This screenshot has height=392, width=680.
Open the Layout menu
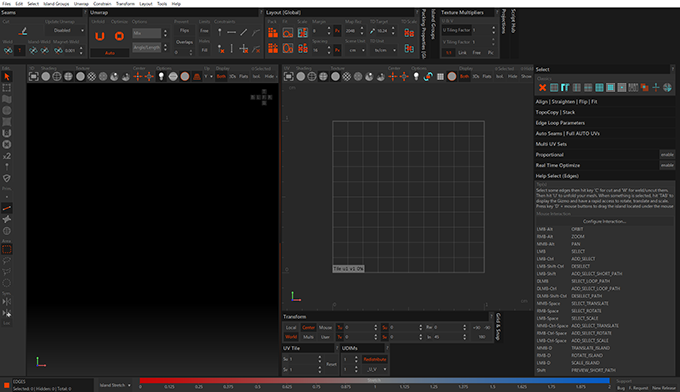[x=146, y=3]
